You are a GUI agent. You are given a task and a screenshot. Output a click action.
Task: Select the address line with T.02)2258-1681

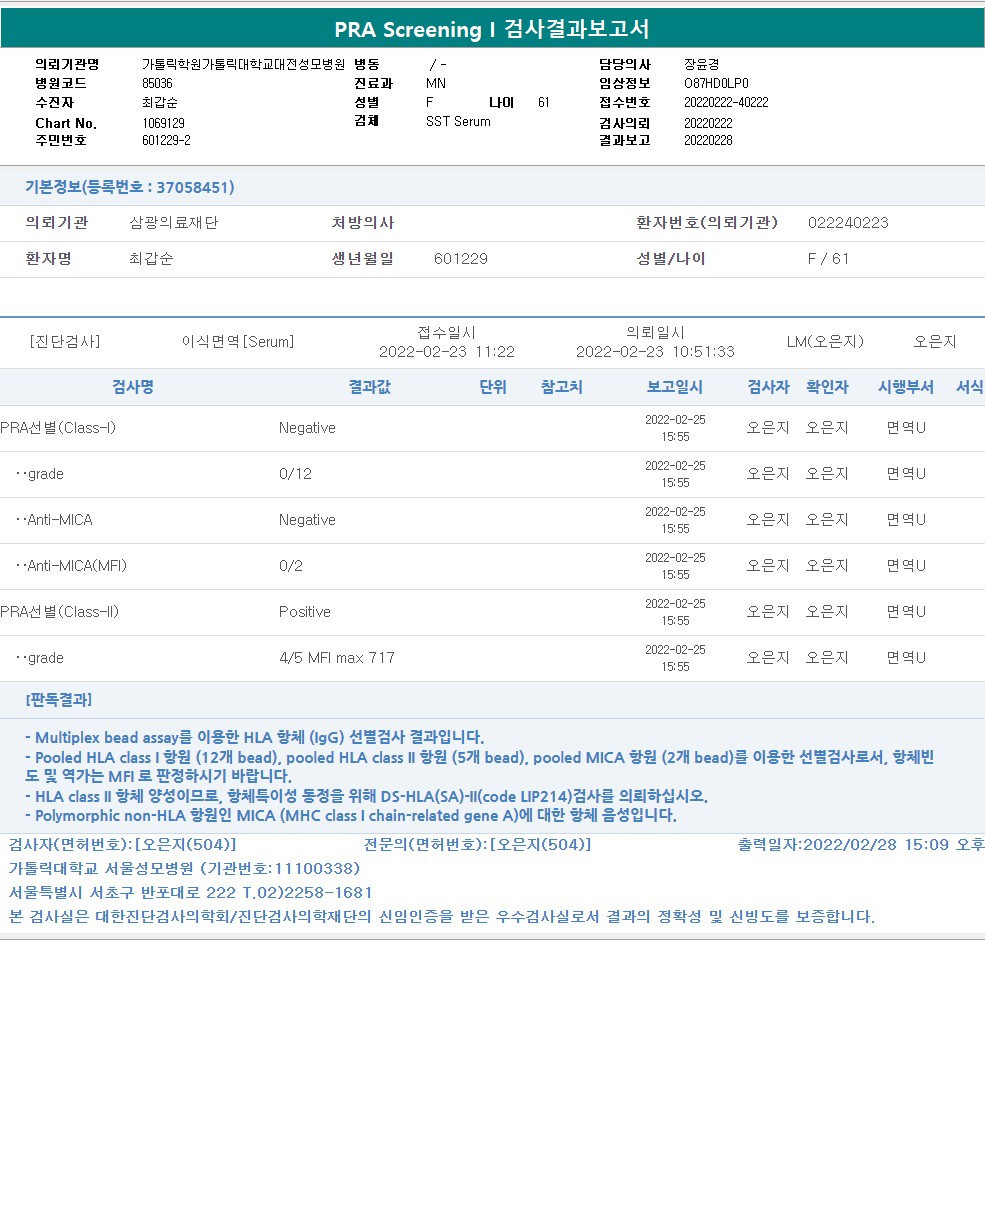point(190,892)
